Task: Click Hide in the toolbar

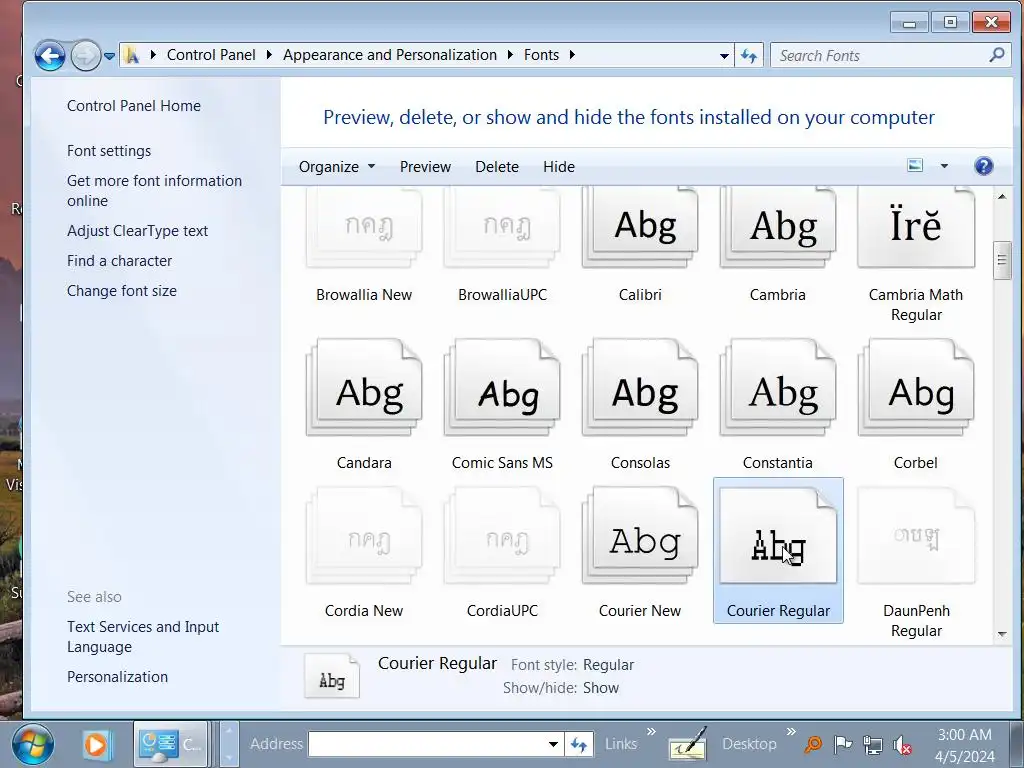Action: [x=559, y=167]
